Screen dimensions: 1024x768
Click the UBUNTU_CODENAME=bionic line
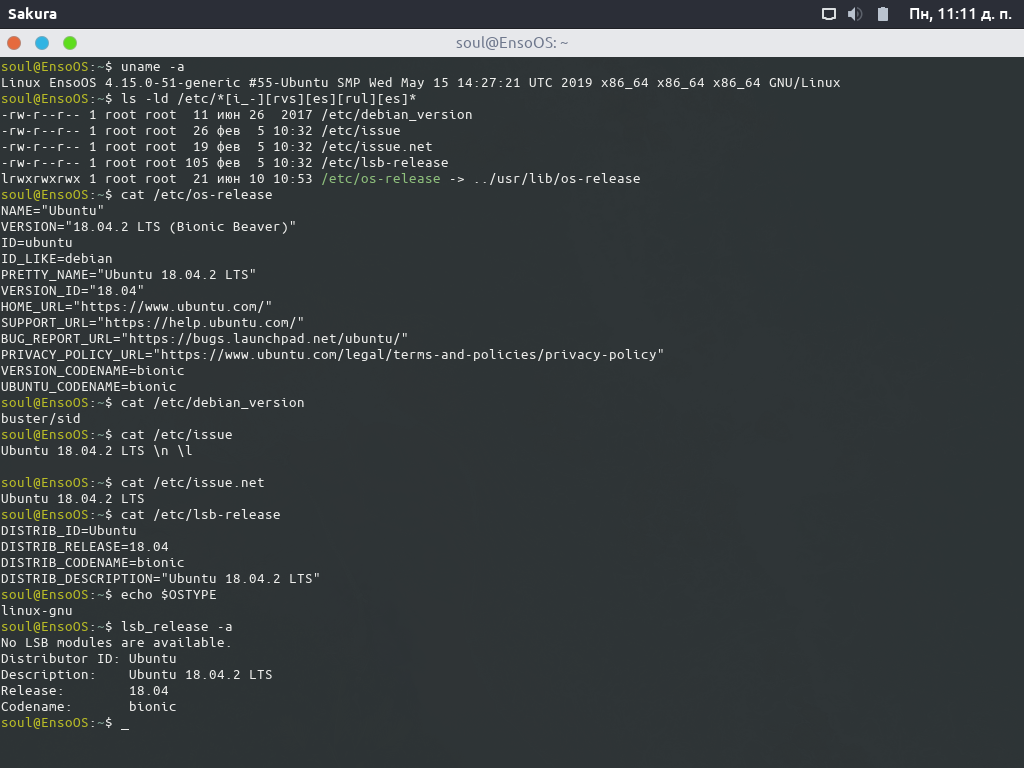coord(88,387)
